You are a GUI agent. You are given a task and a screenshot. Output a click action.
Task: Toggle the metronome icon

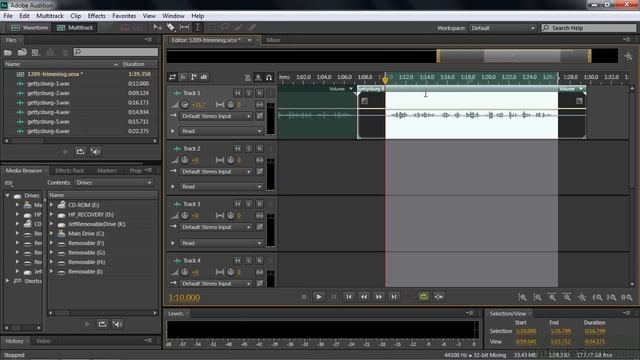click(x=247, y=77)
